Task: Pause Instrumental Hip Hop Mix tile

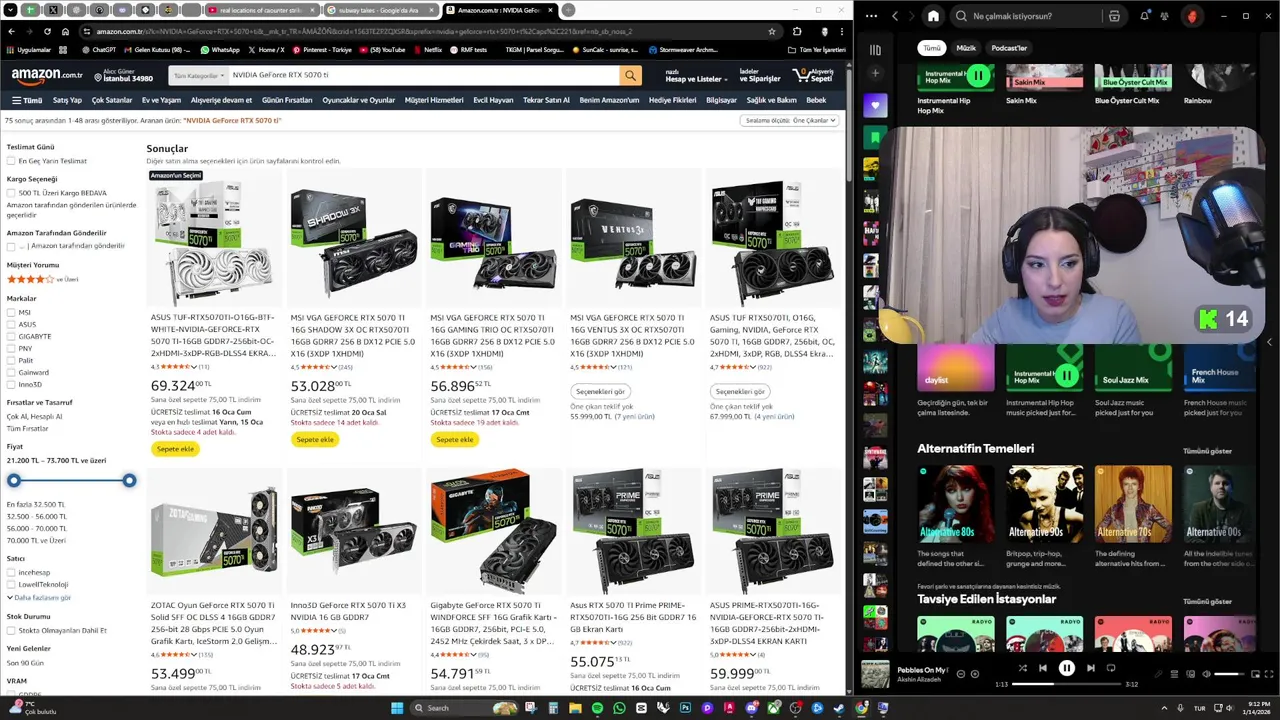Action: pyautogui.click(x=978, y=76)
